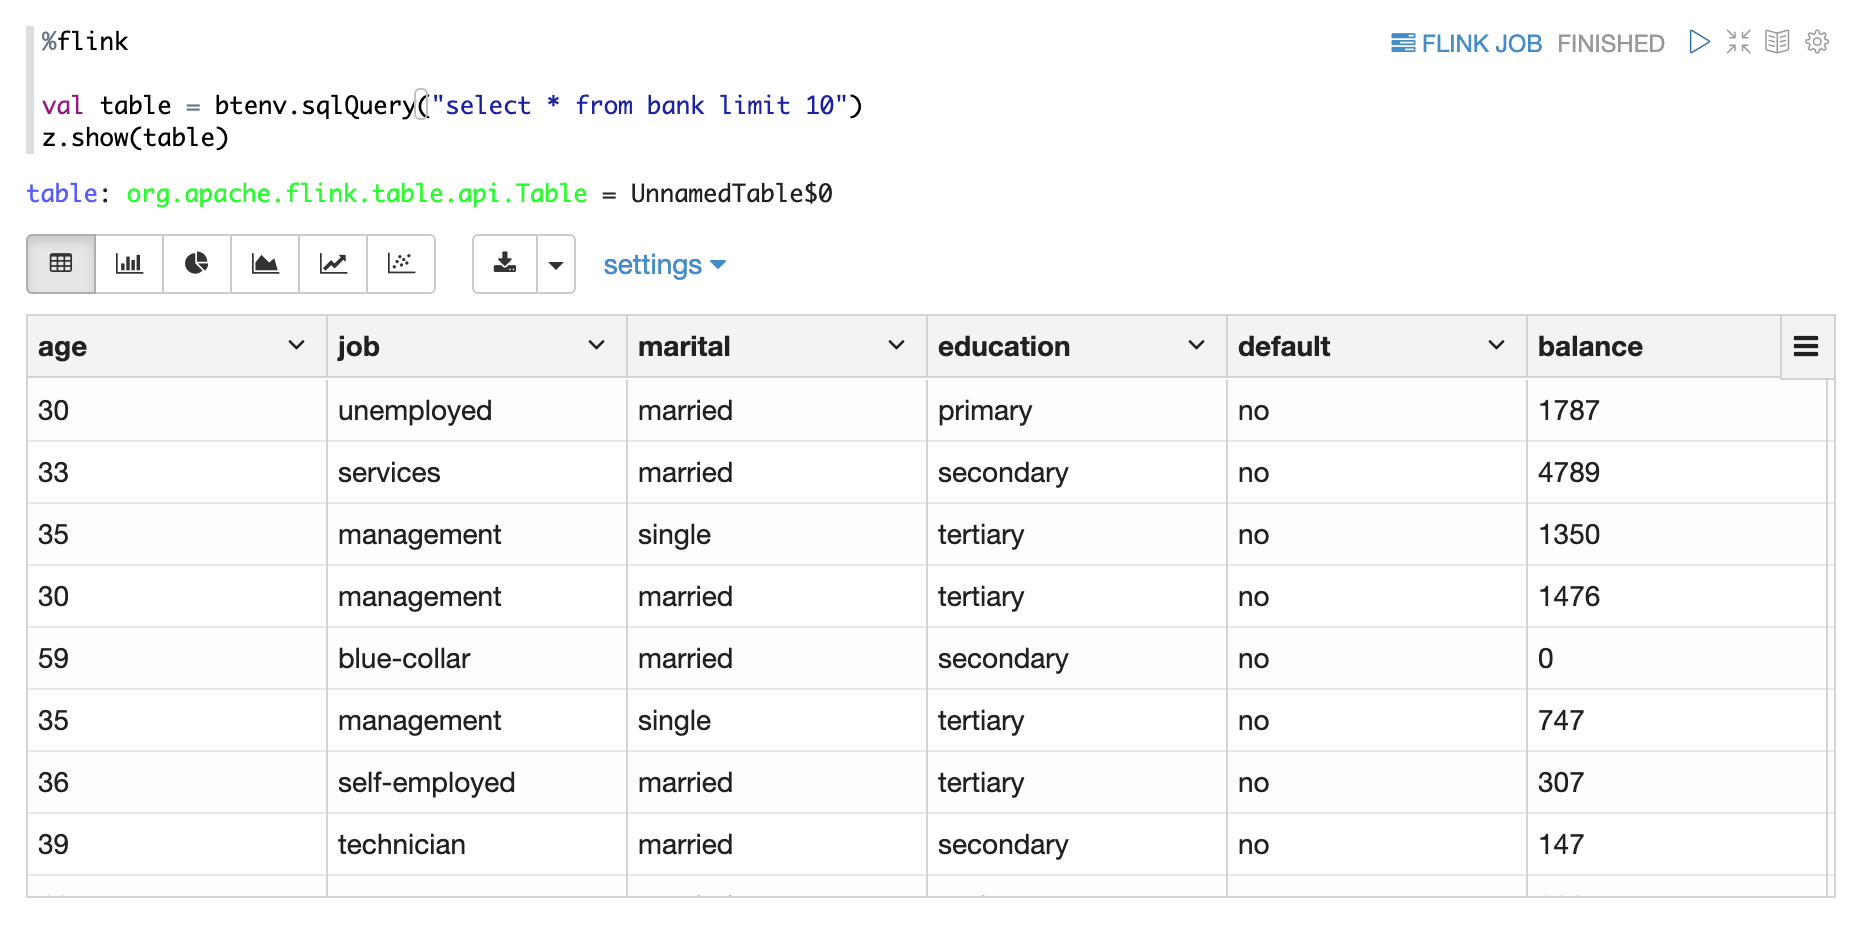Sort by the balance column header
Viewport: 1862px width, 928px height.
(1590, 347)
